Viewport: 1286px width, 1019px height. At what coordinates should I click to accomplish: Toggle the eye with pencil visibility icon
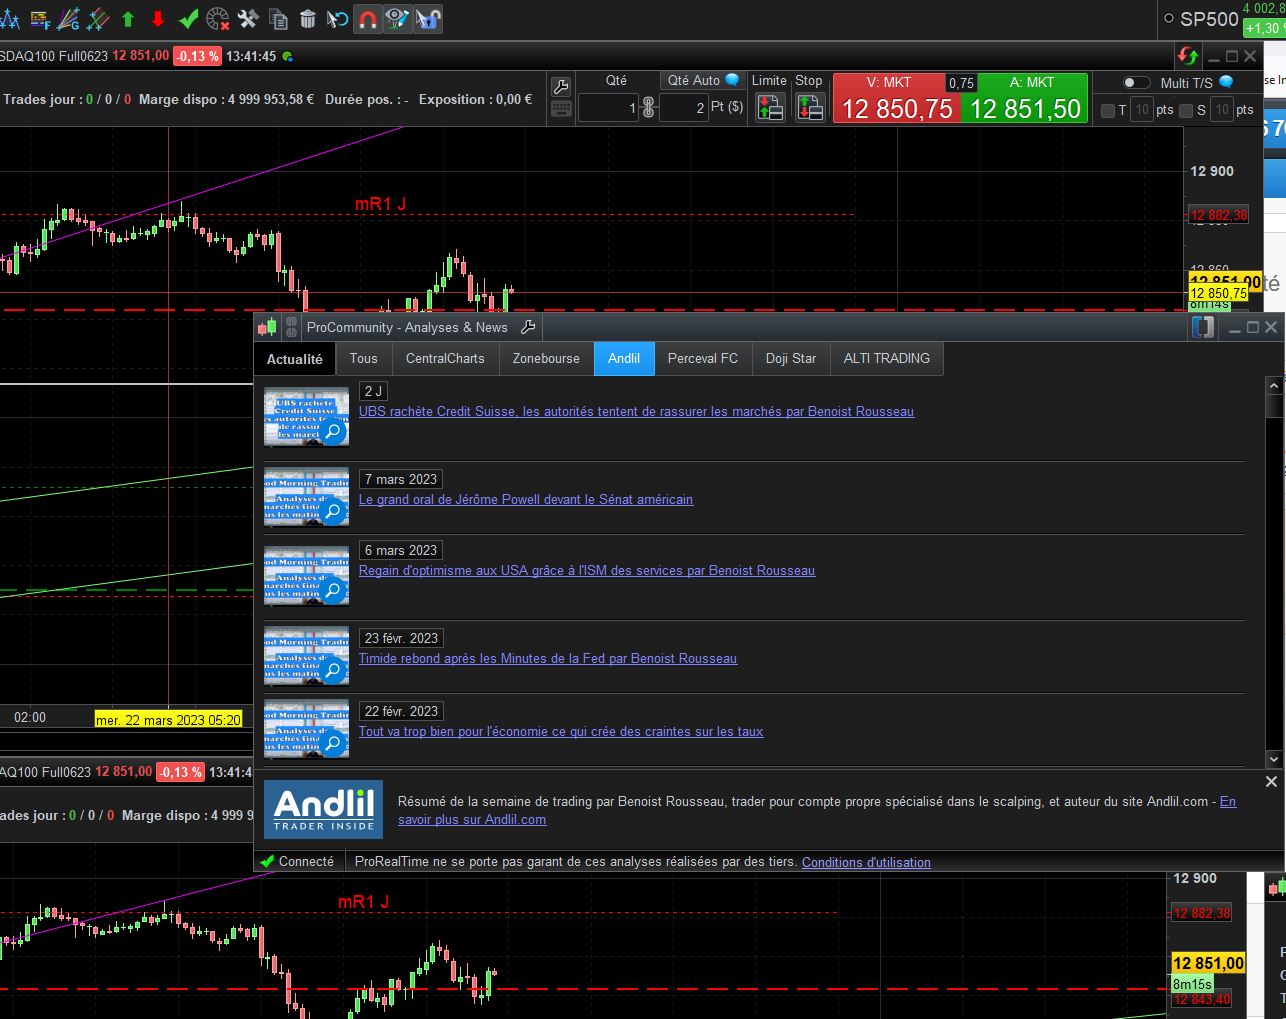coord(398,19)
